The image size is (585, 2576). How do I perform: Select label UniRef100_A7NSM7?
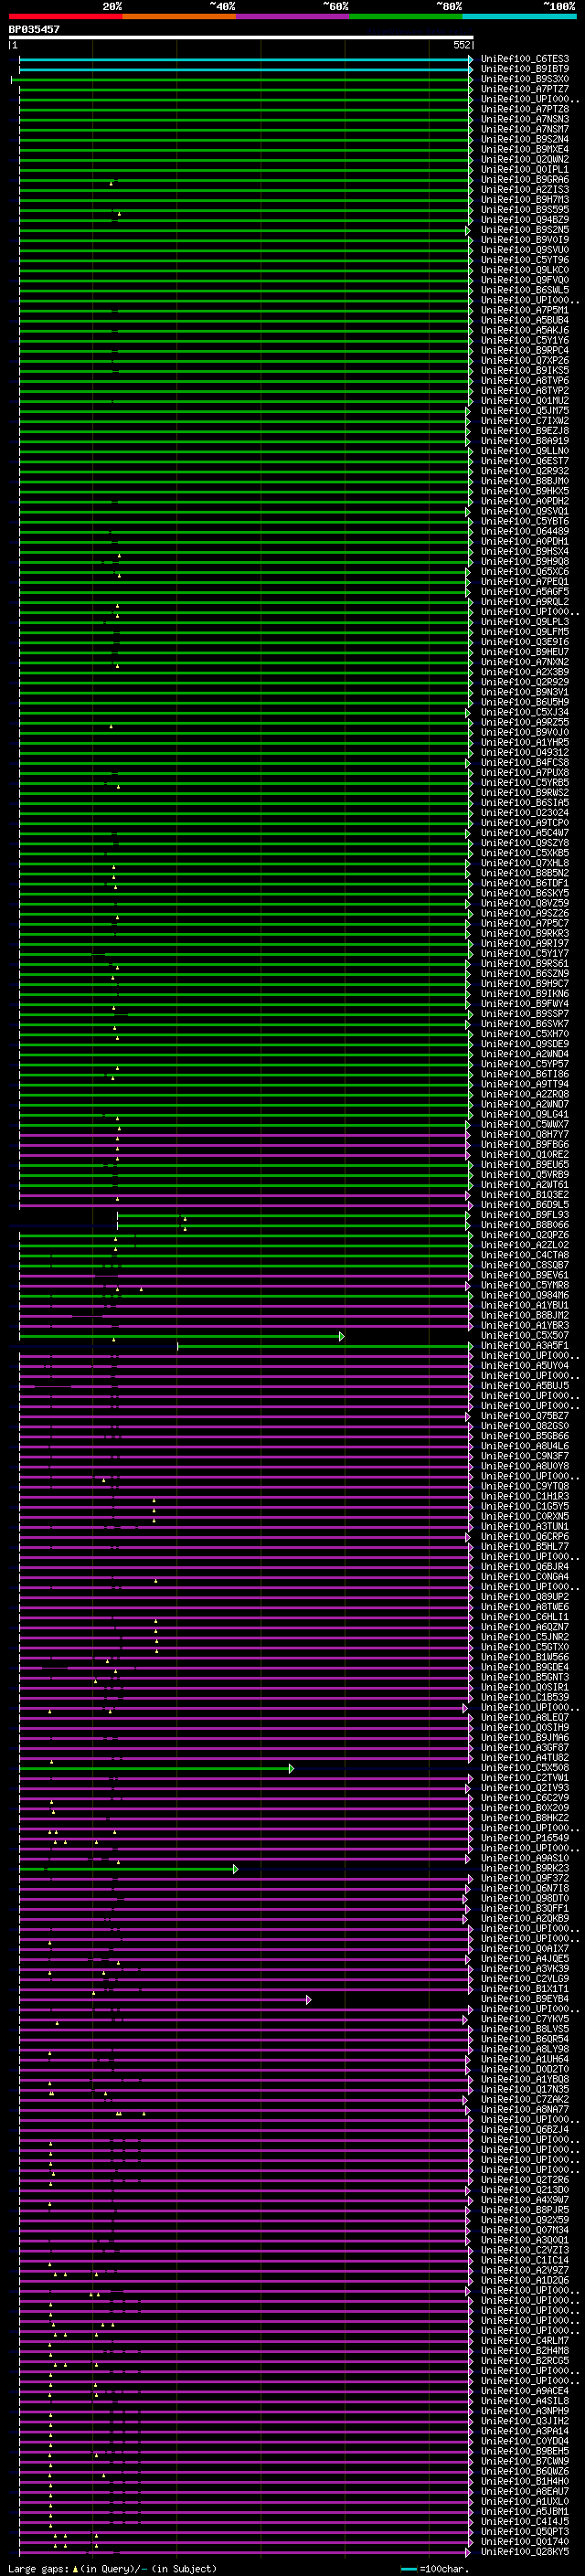click(524, 129)
